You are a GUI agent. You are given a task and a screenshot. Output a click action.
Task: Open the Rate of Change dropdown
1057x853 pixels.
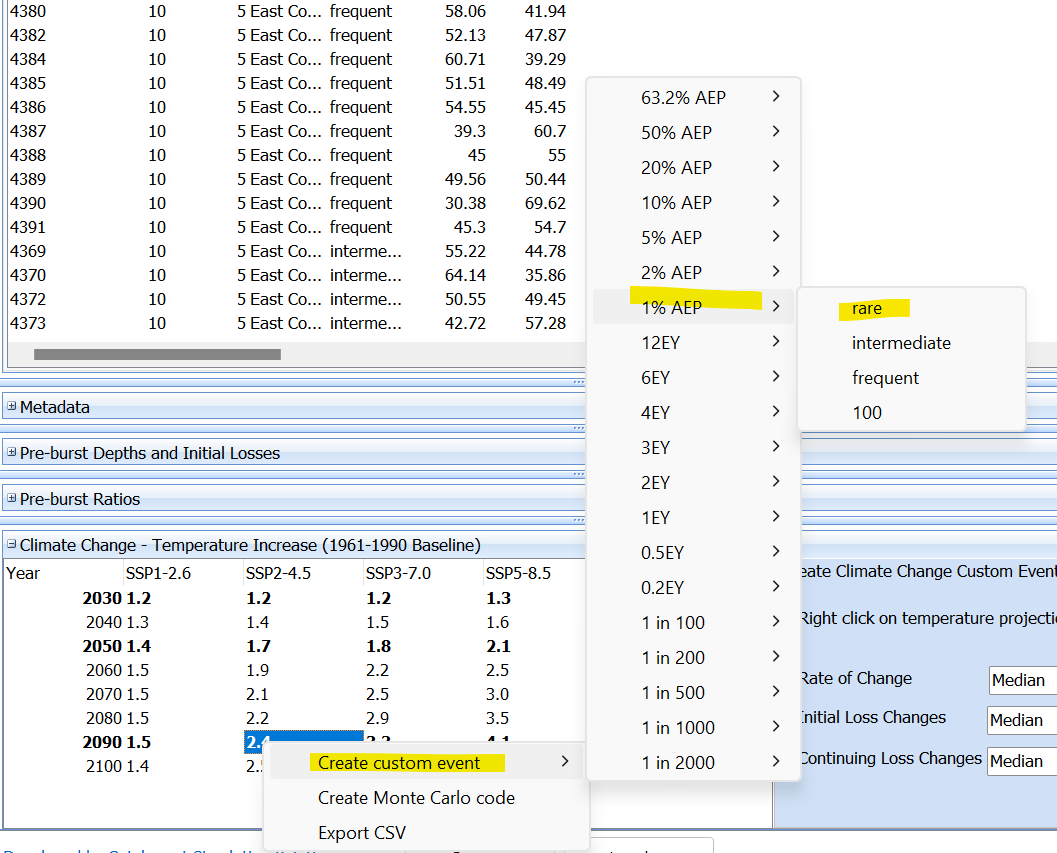[1021, 680]
